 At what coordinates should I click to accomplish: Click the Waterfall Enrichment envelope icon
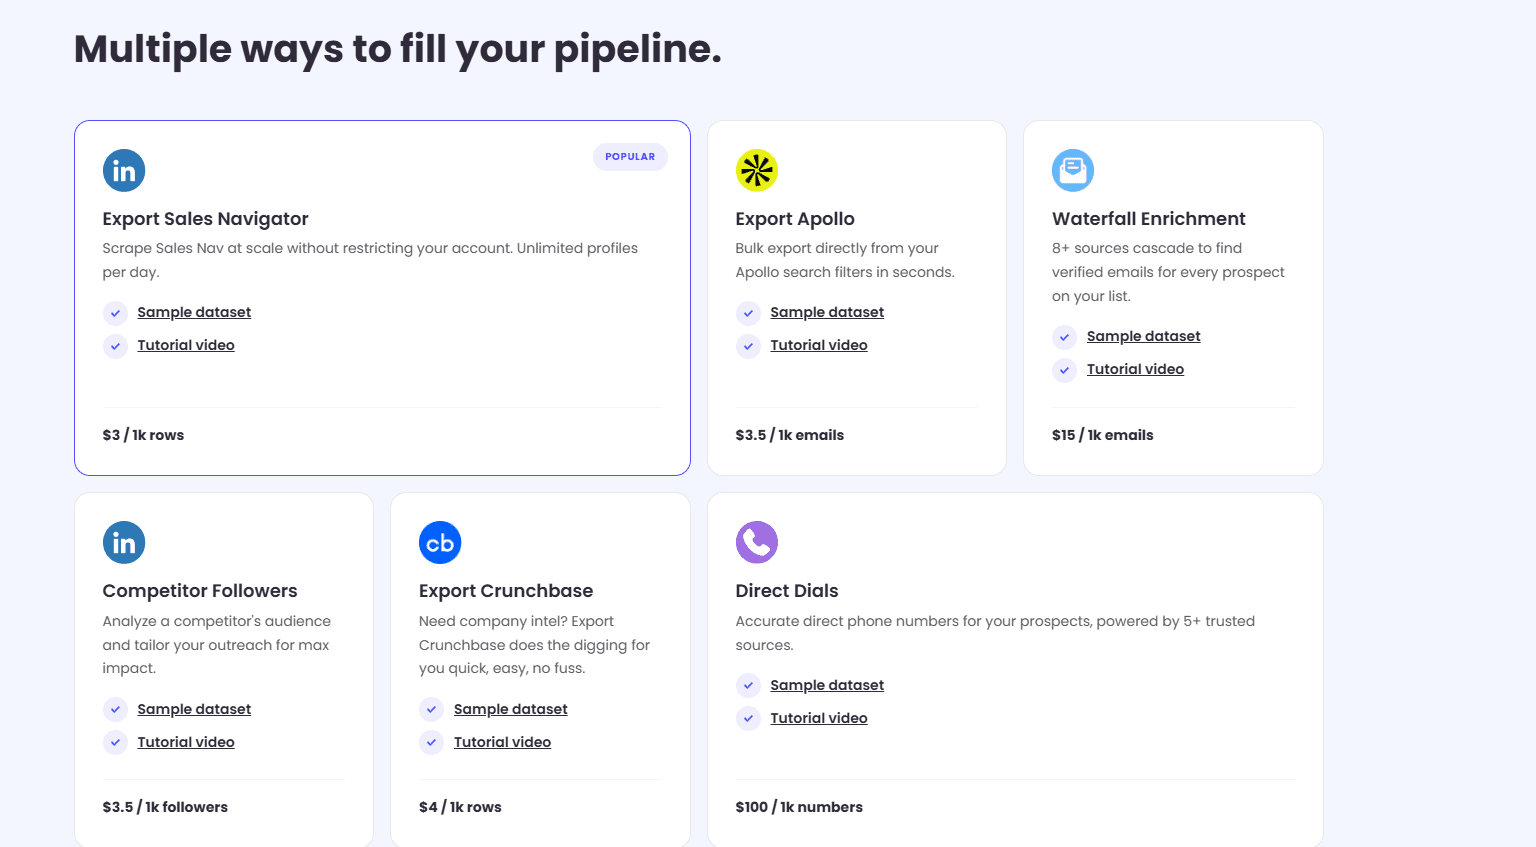pyautogui.click(x=1073, y=170)
